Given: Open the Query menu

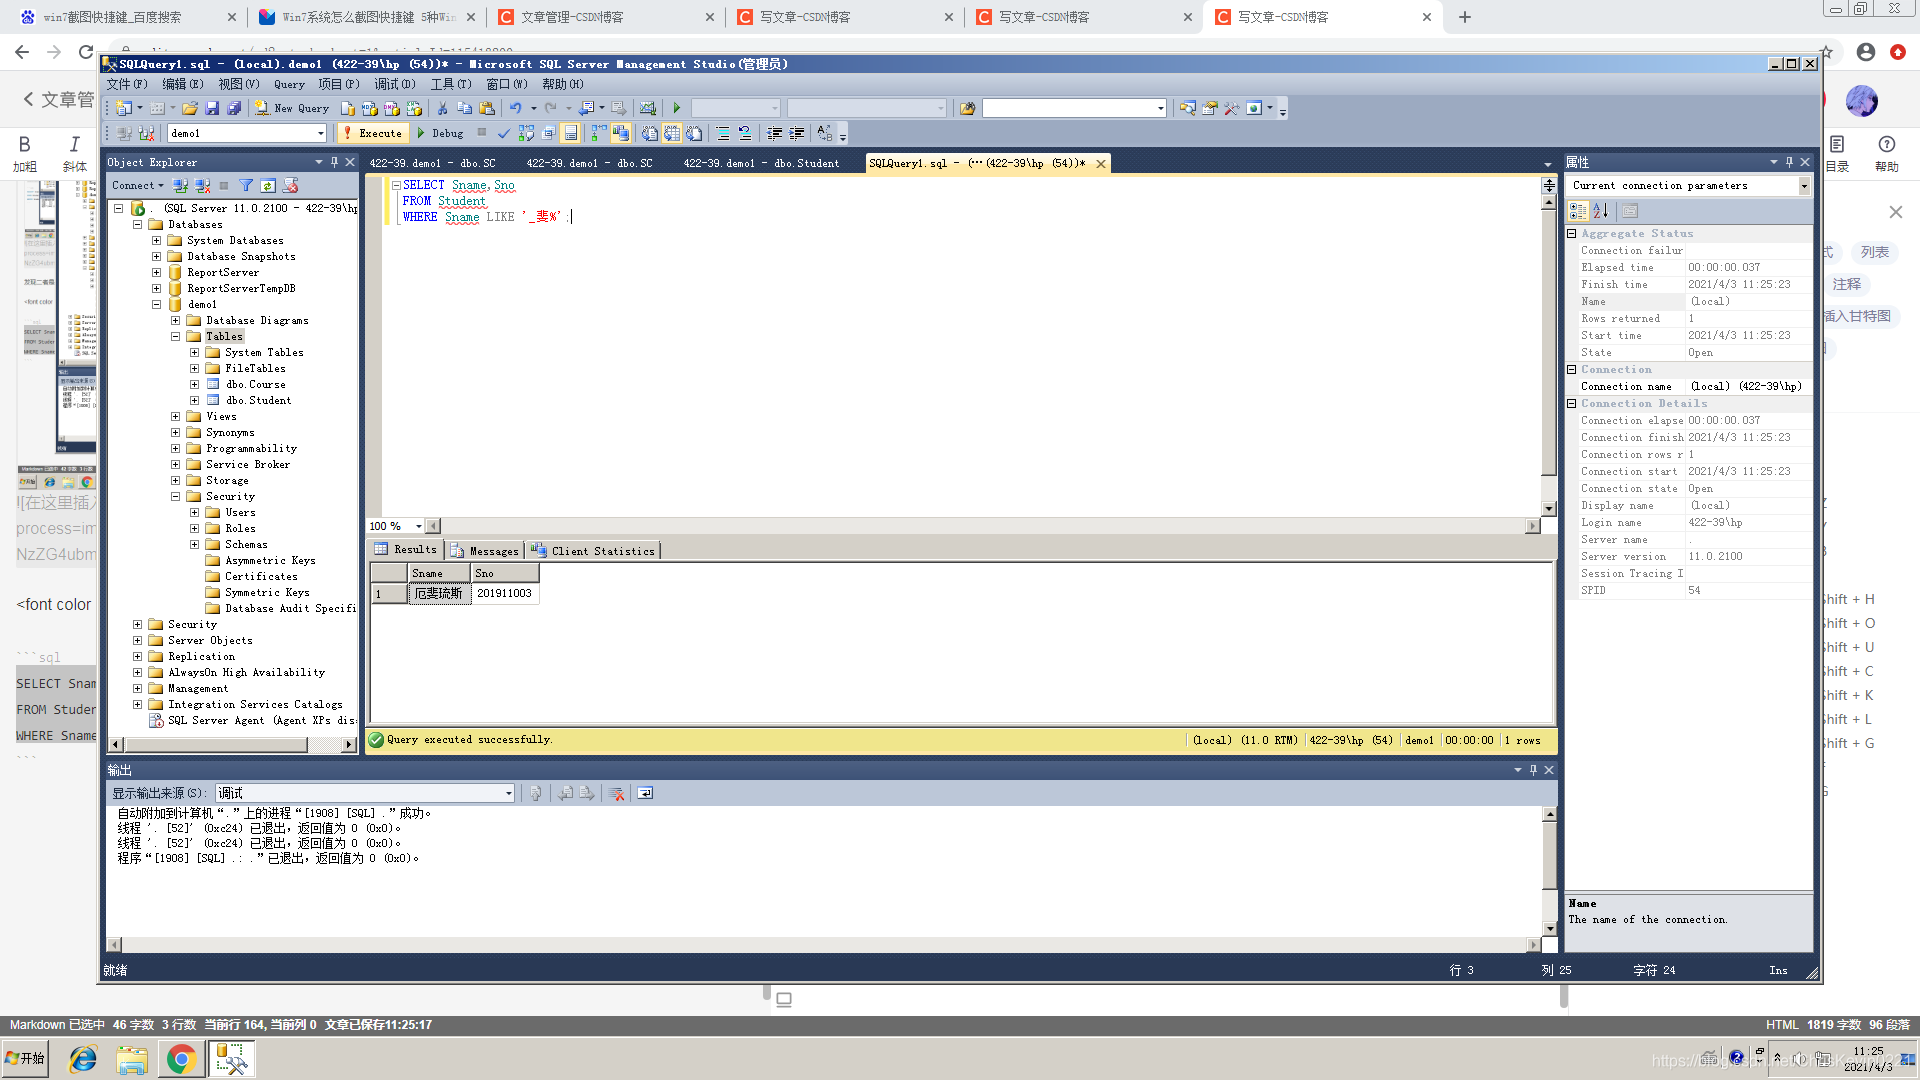Looking at the screenshot, I should click(289, 84).
